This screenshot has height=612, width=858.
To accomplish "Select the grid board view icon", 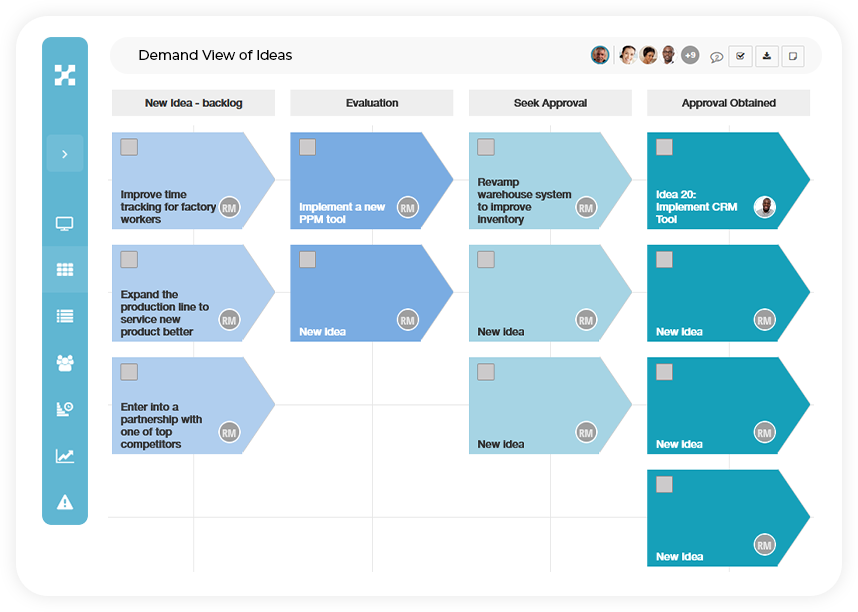I will tap(65, 269).
